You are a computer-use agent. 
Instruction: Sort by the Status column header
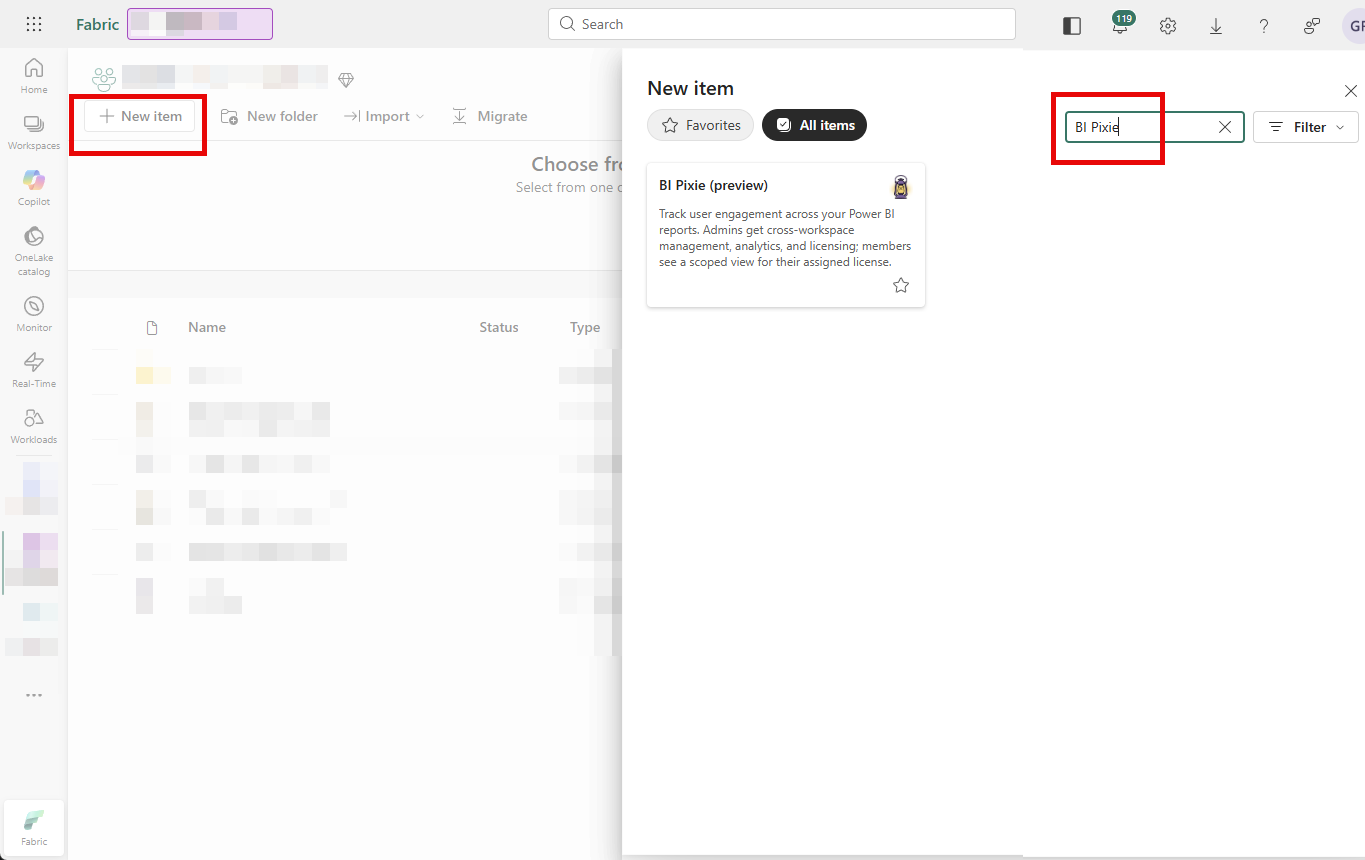pyautogui.click(x=499, y=327)
